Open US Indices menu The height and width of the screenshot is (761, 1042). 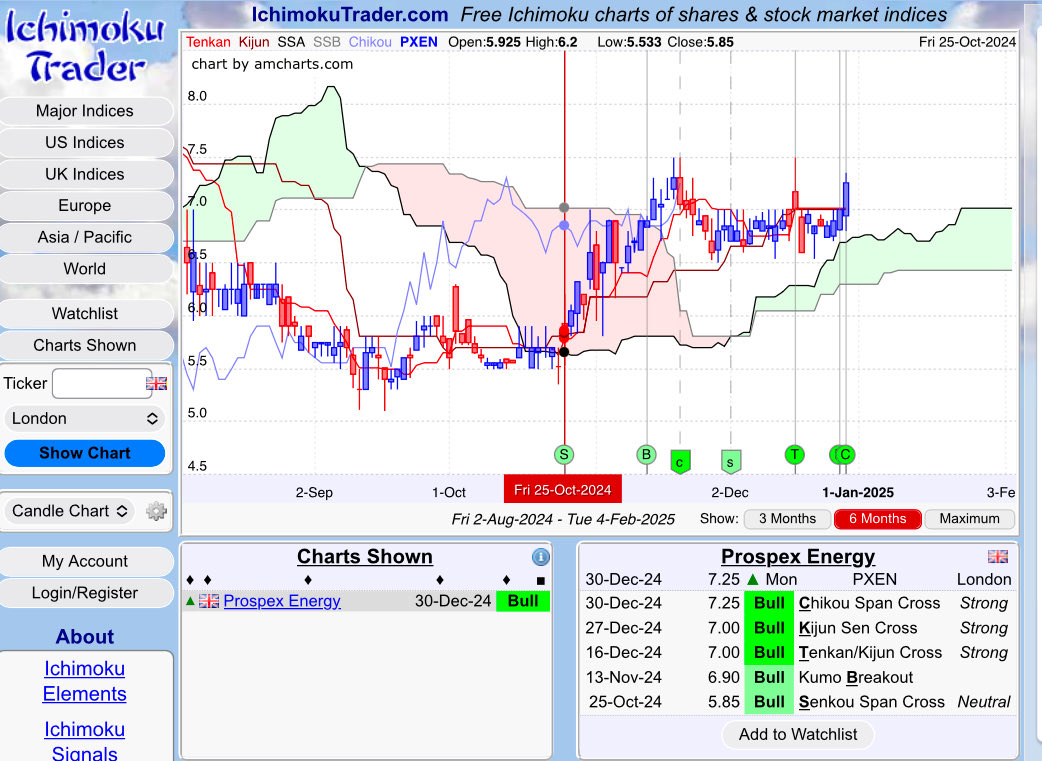pyautogui.click(x=85, y=142)
